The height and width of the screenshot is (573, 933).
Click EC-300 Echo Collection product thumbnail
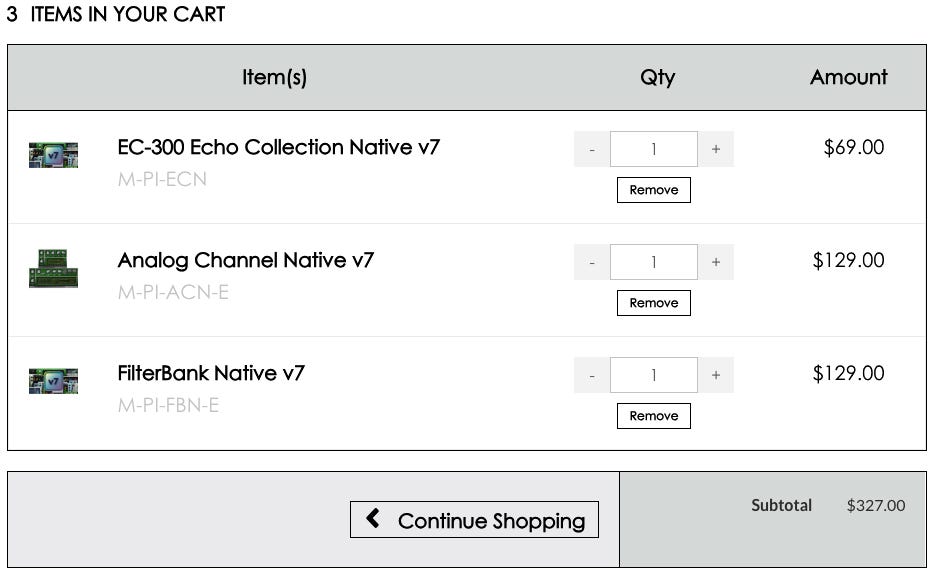(53, 155)
